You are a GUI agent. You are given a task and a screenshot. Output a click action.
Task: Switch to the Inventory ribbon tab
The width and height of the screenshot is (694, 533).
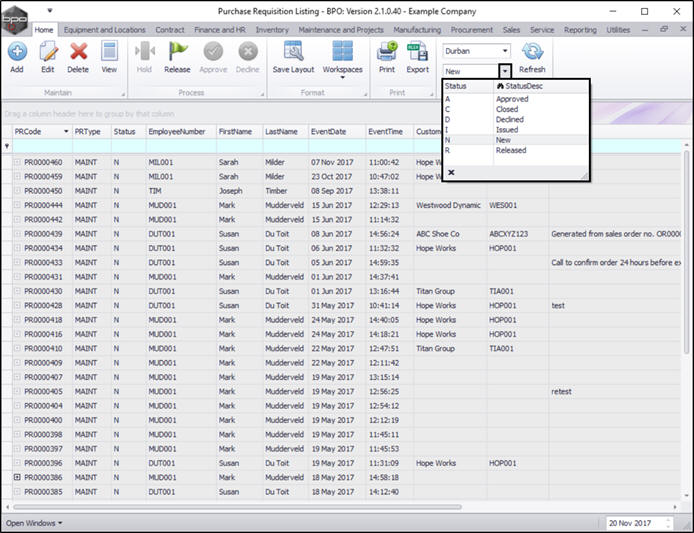(272, 30)
